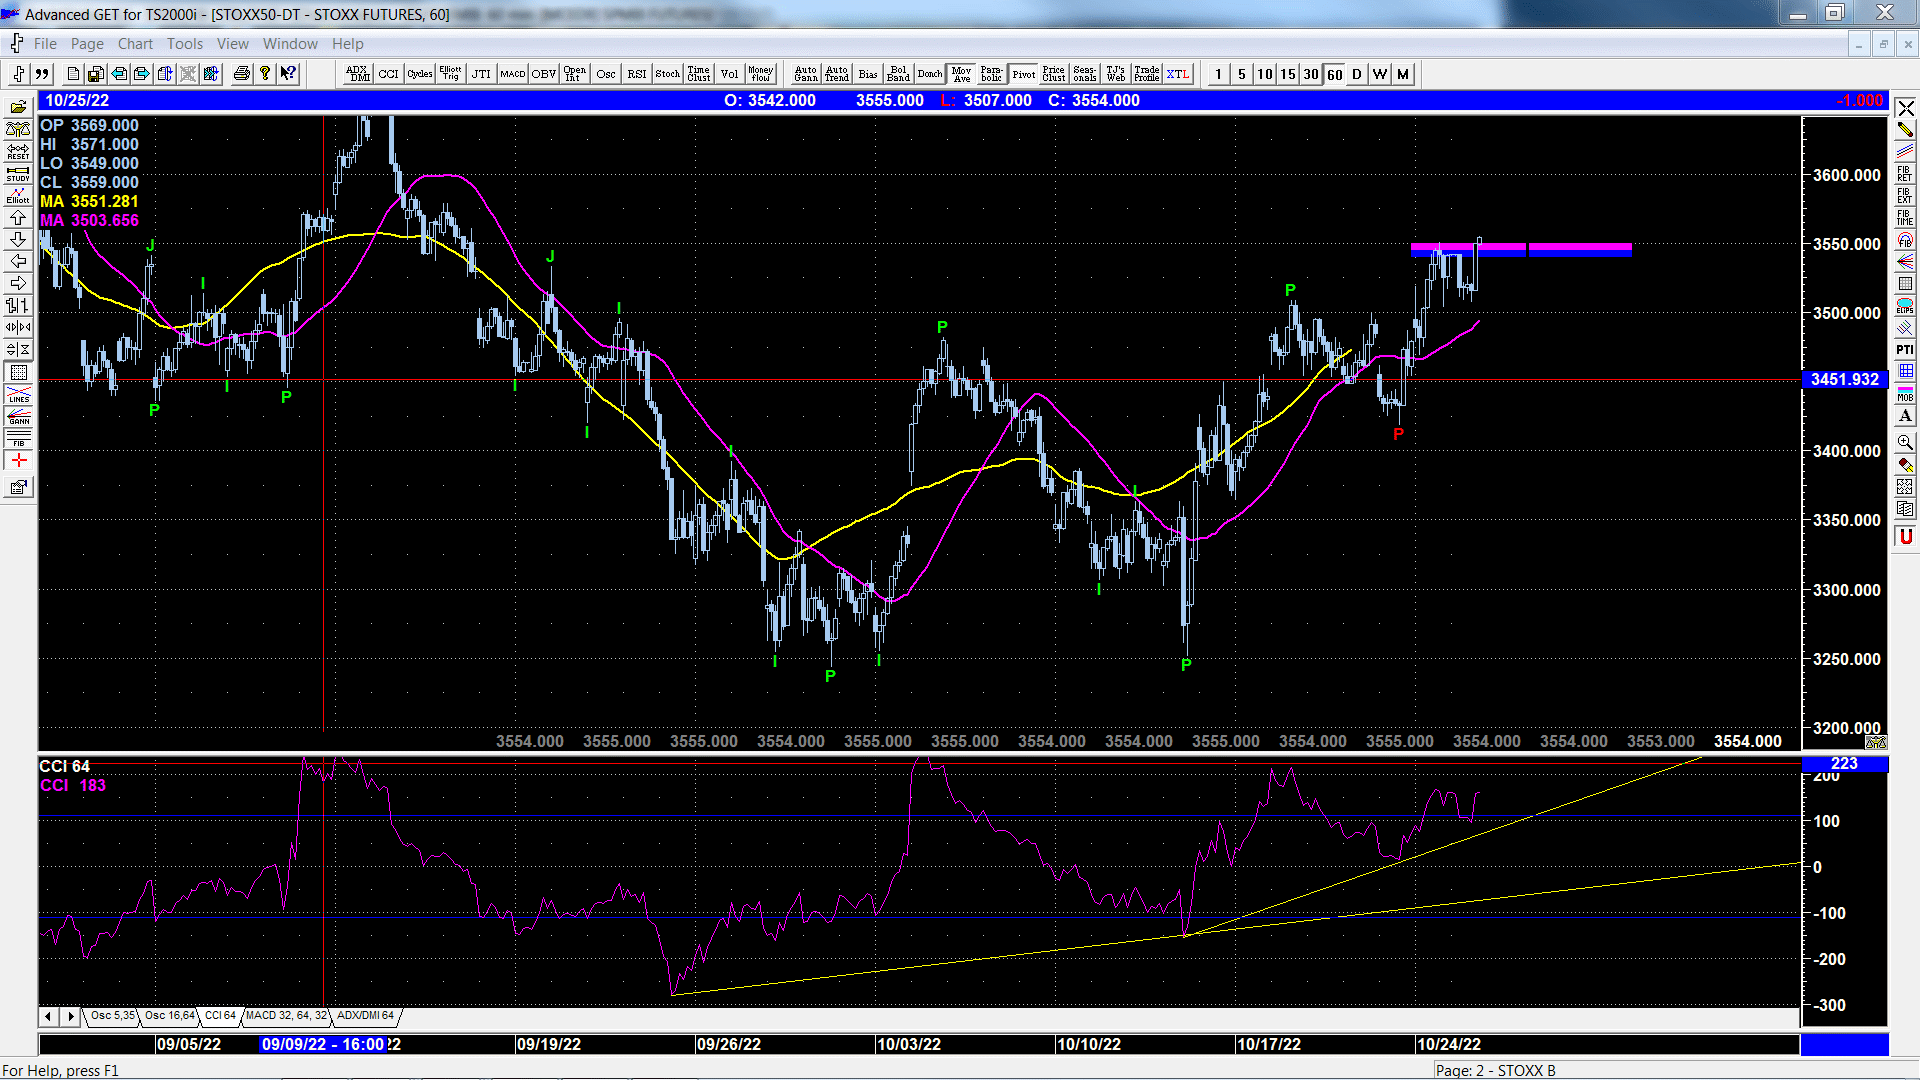The width and height of the screenshot is (1920, 1080).
Task: Toggle the Pivot study button
Action: [1023, 74]
